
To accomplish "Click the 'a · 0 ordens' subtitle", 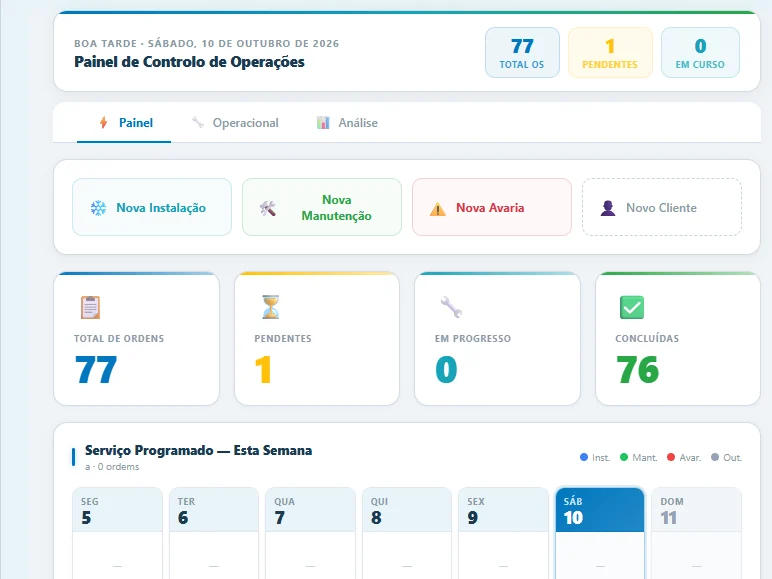I will pyautogui.click(x=112, y=467).
